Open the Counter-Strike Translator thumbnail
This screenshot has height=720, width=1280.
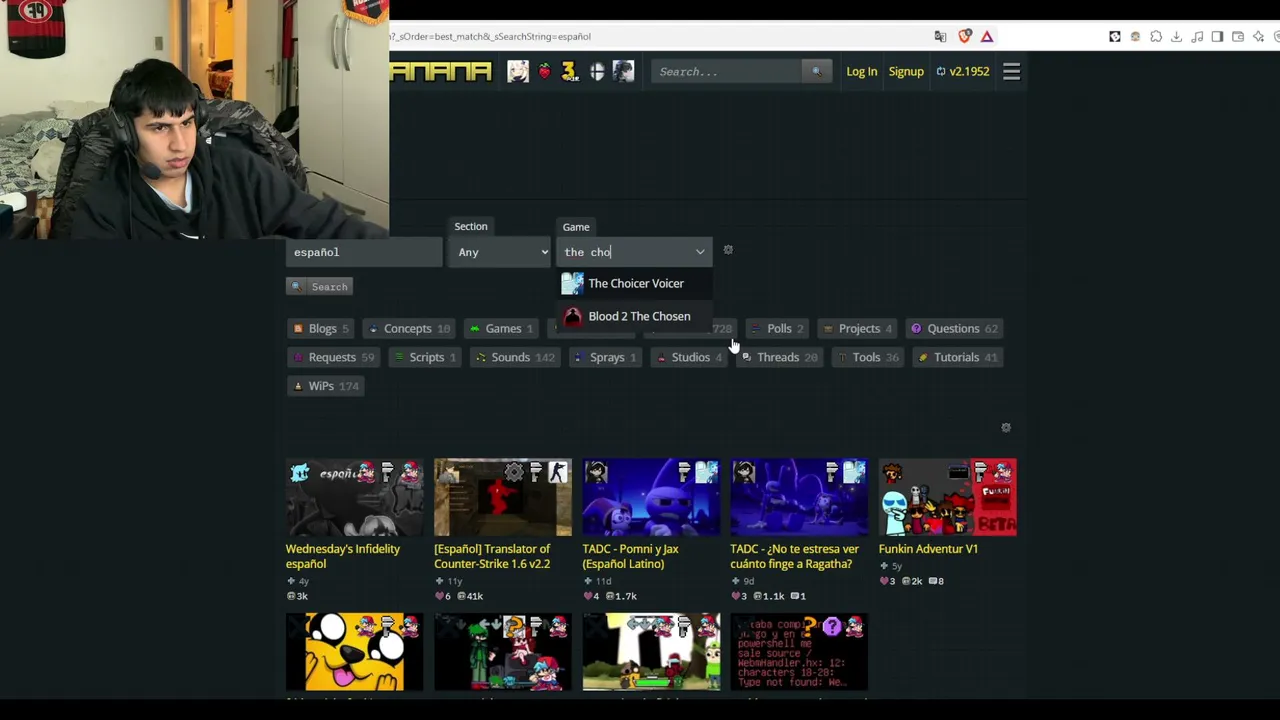click(502, 497)
